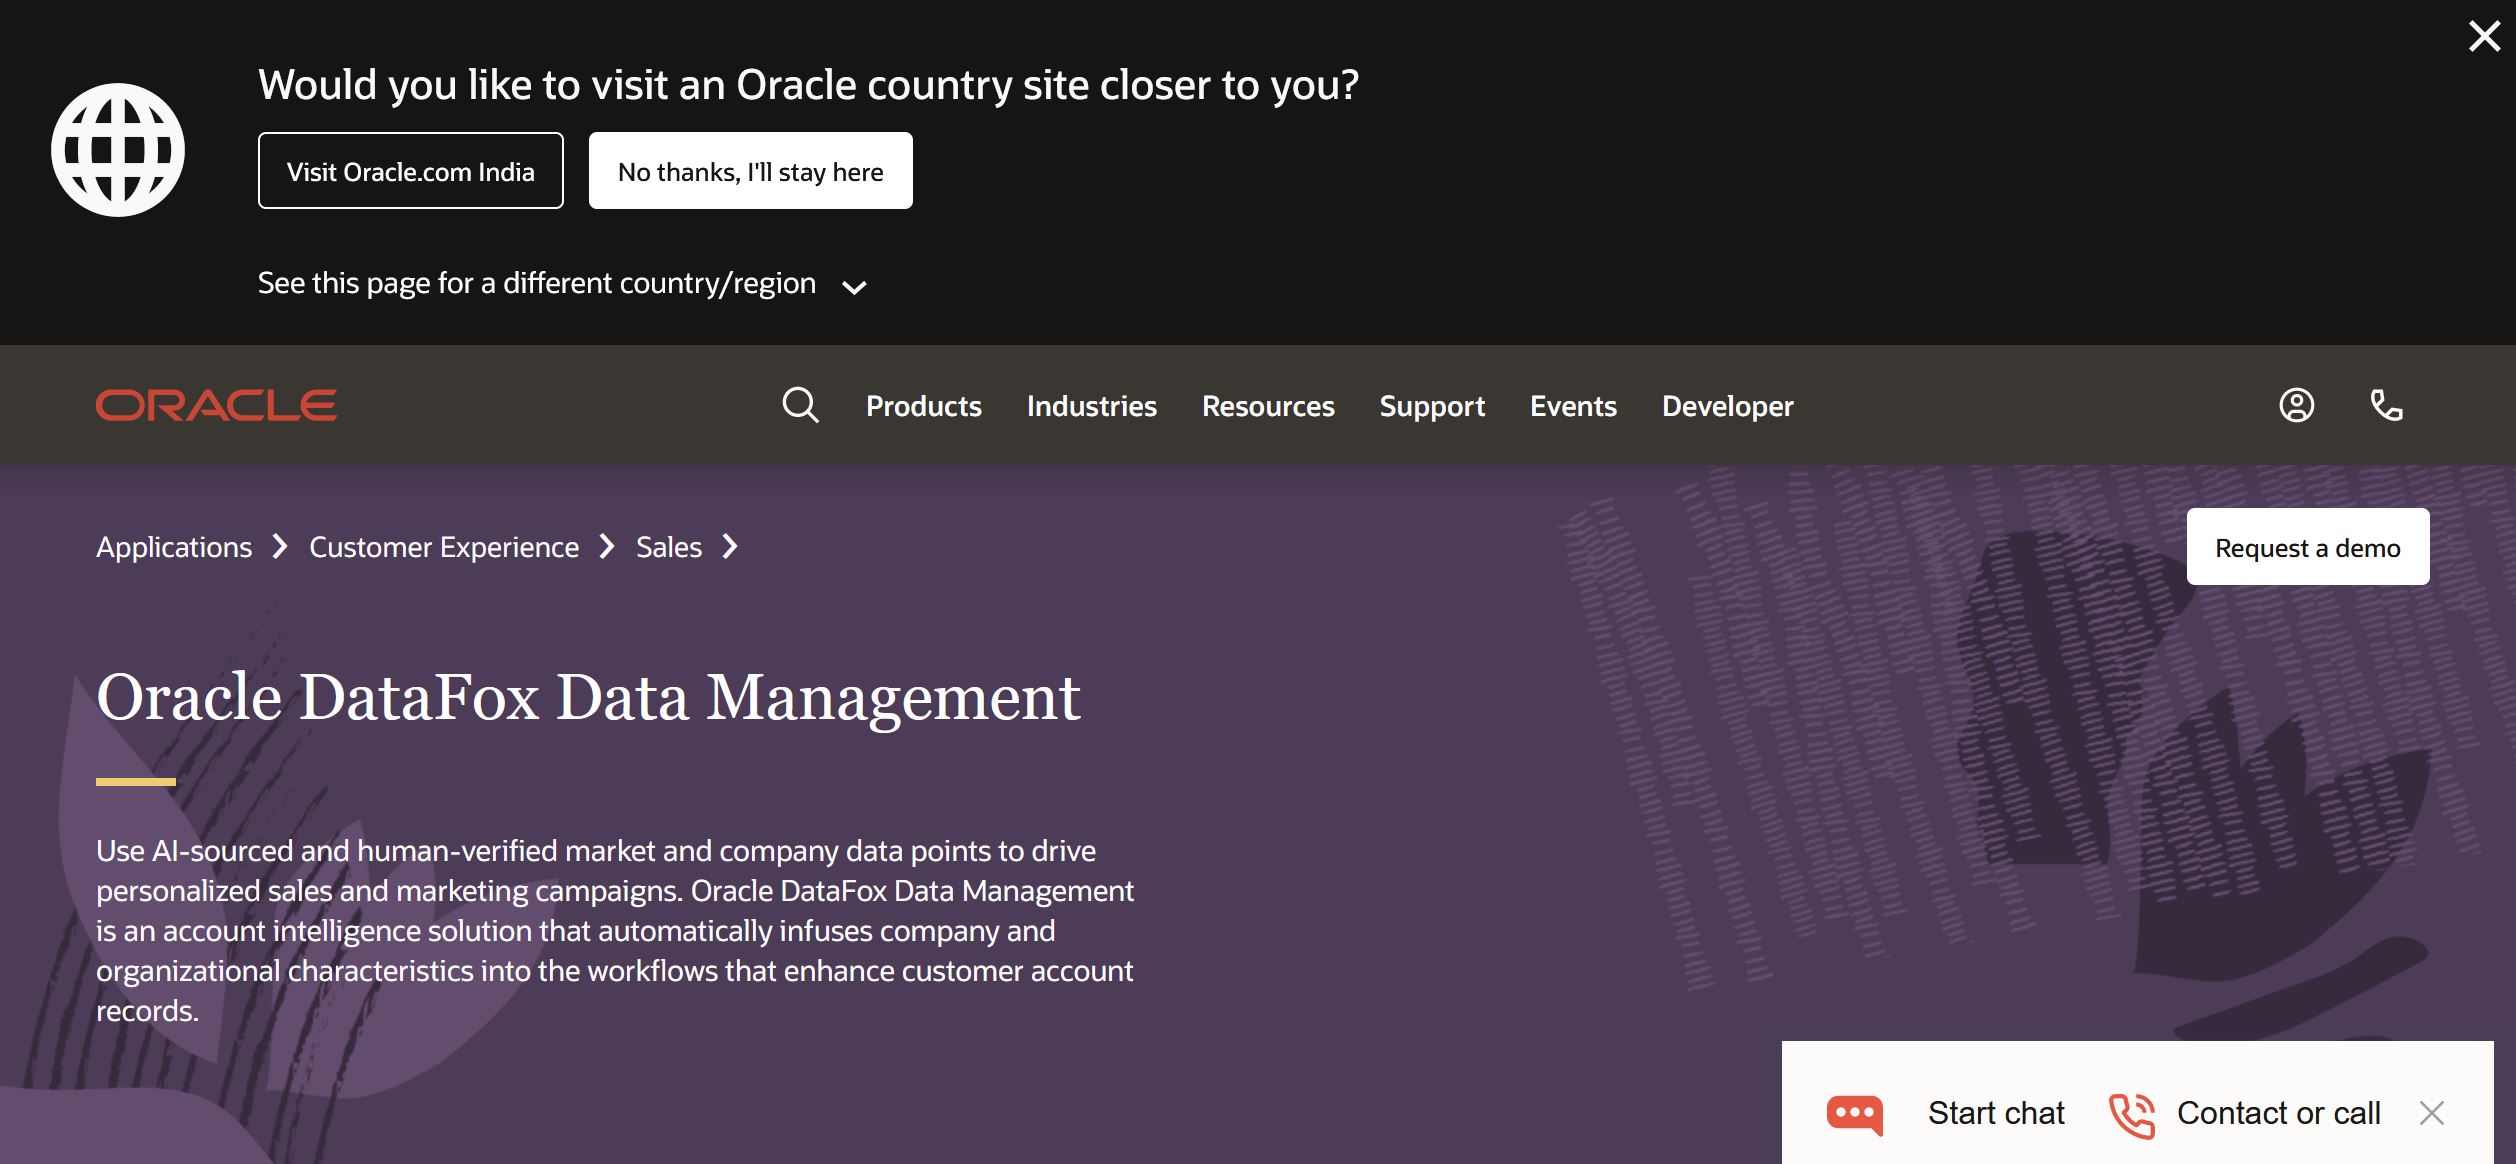Screen dimensions: 2516x1164
Task: Click the Oracle DataFox Data Management heading
Action: [588, 697]
